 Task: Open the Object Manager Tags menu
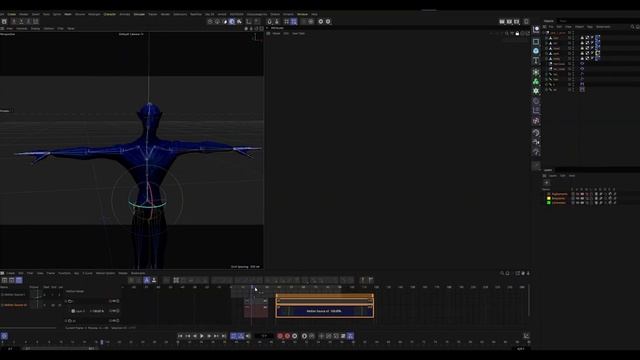589,27
